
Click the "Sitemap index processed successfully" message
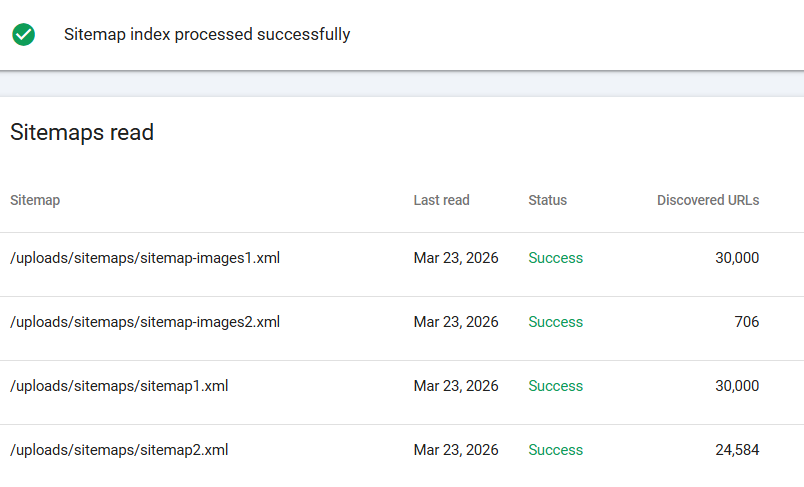click(207, 35)
